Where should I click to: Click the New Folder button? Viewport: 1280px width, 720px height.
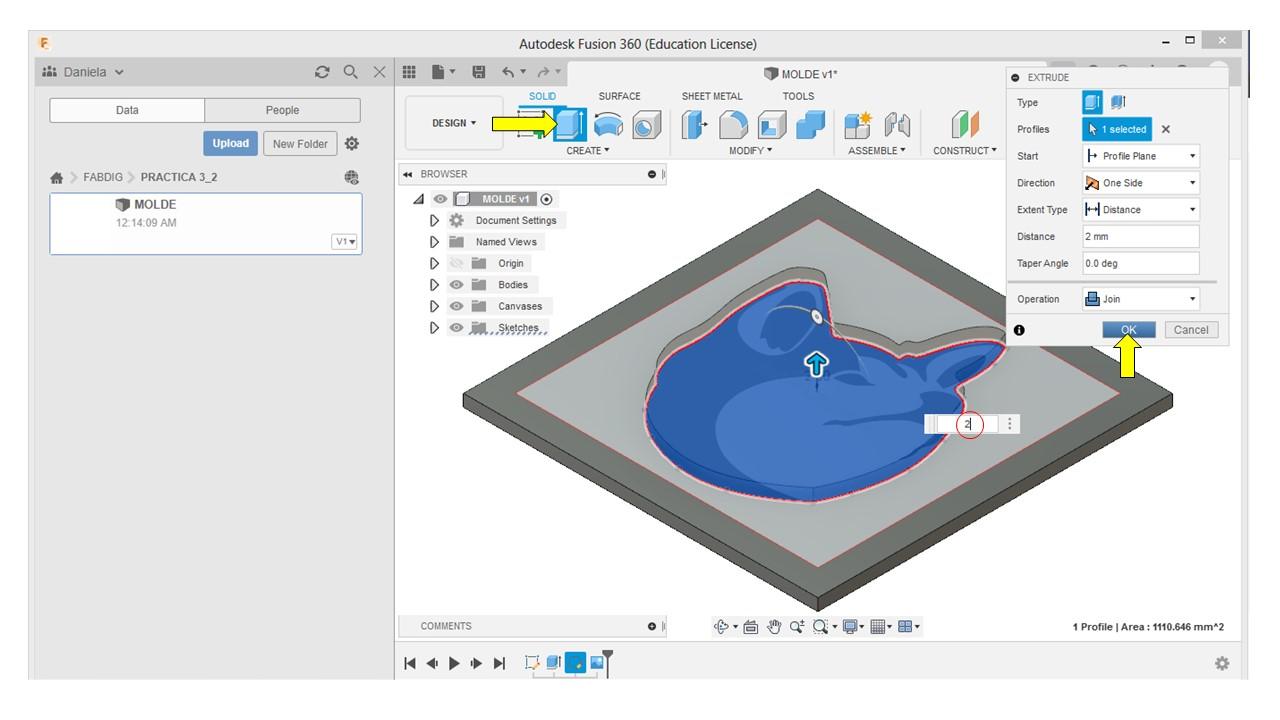[x=300, y=143]
